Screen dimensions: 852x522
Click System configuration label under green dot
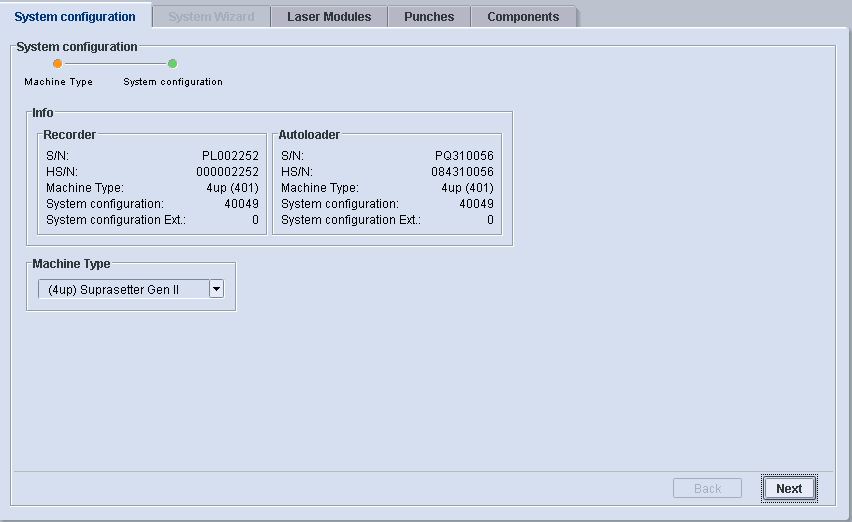(173, 82)
